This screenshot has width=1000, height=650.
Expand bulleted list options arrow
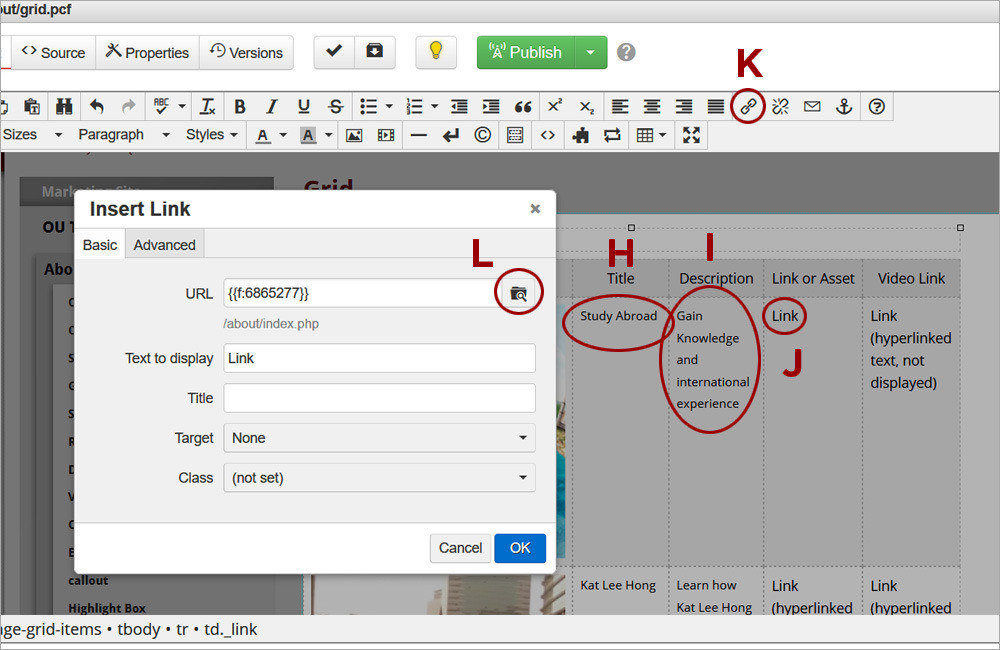point(388,107)
